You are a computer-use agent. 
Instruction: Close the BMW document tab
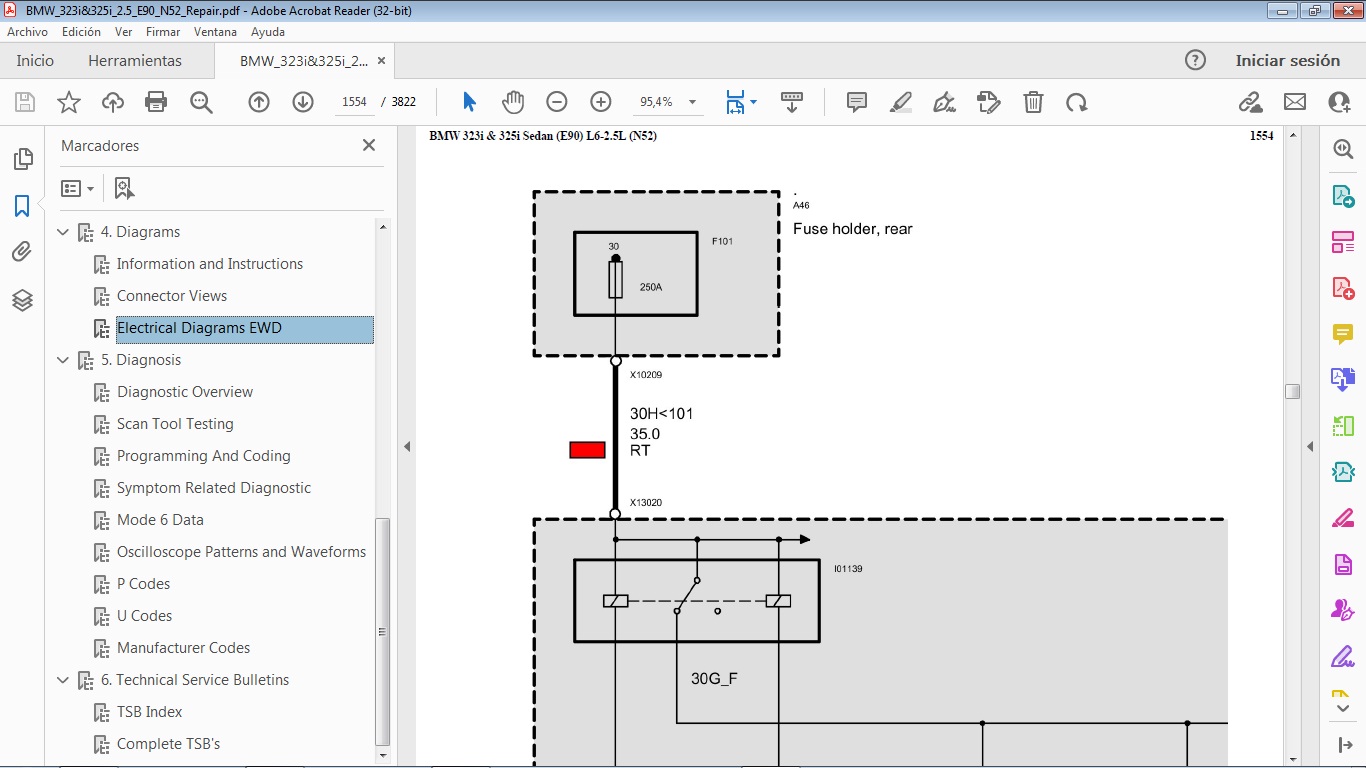click(380, 60)
